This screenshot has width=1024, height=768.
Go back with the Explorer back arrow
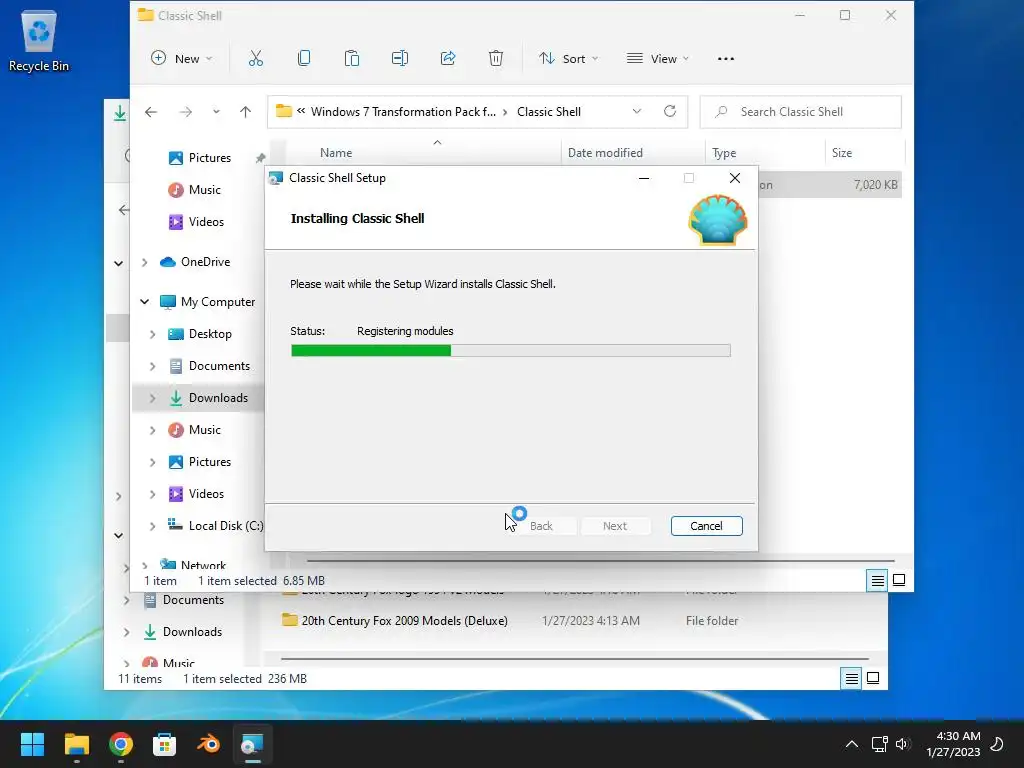point(151,112)
